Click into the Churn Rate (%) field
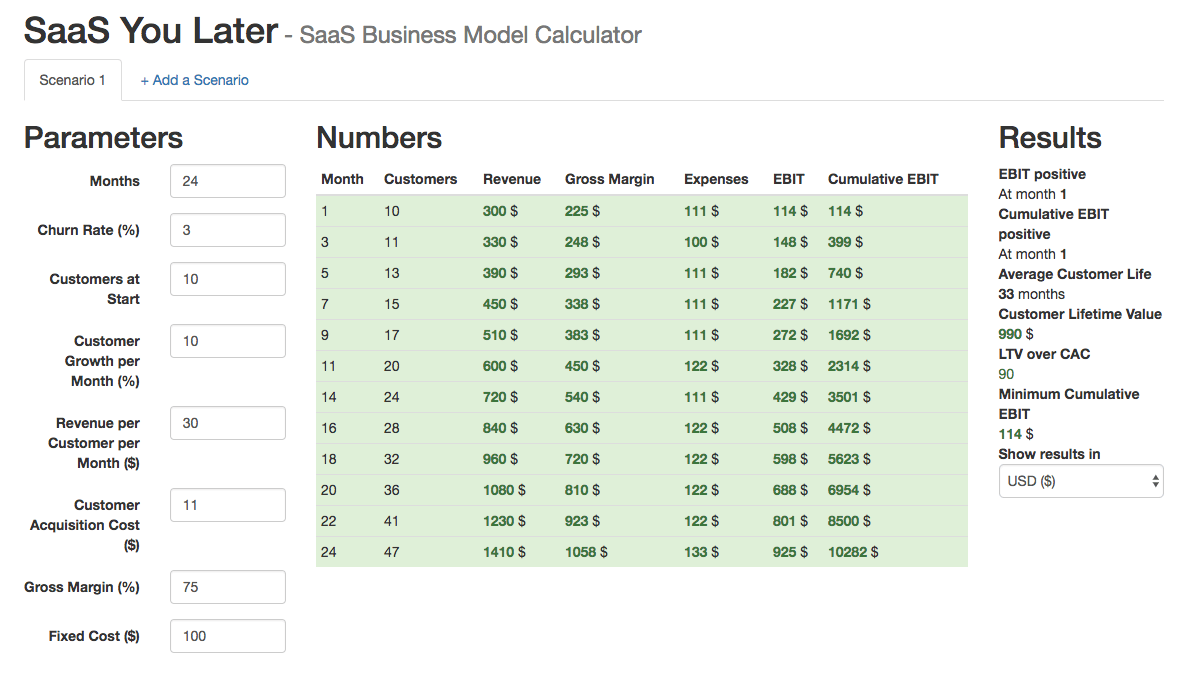 coord(227,230)
